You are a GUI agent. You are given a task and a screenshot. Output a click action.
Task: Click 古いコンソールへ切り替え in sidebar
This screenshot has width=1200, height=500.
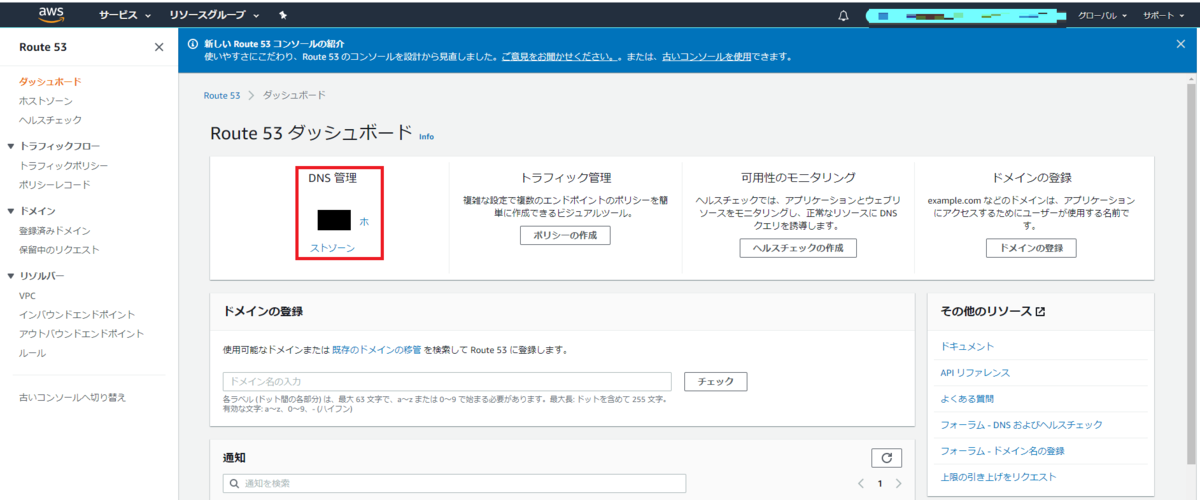click(x=73, y=397)
